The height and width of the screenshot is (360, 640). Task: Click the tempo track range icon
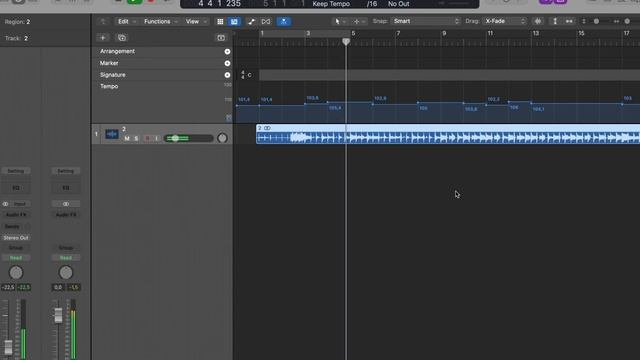click(229, 118)
